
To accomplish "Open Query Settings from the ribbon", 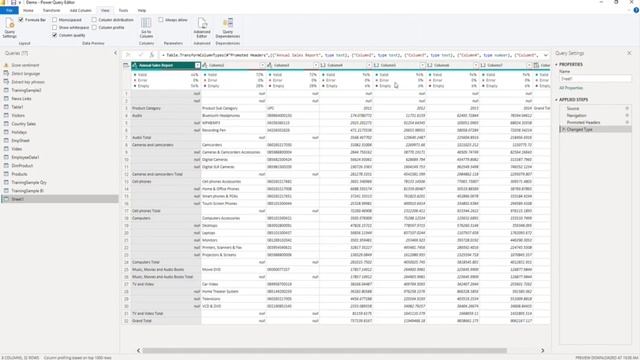I will point(9,28).
